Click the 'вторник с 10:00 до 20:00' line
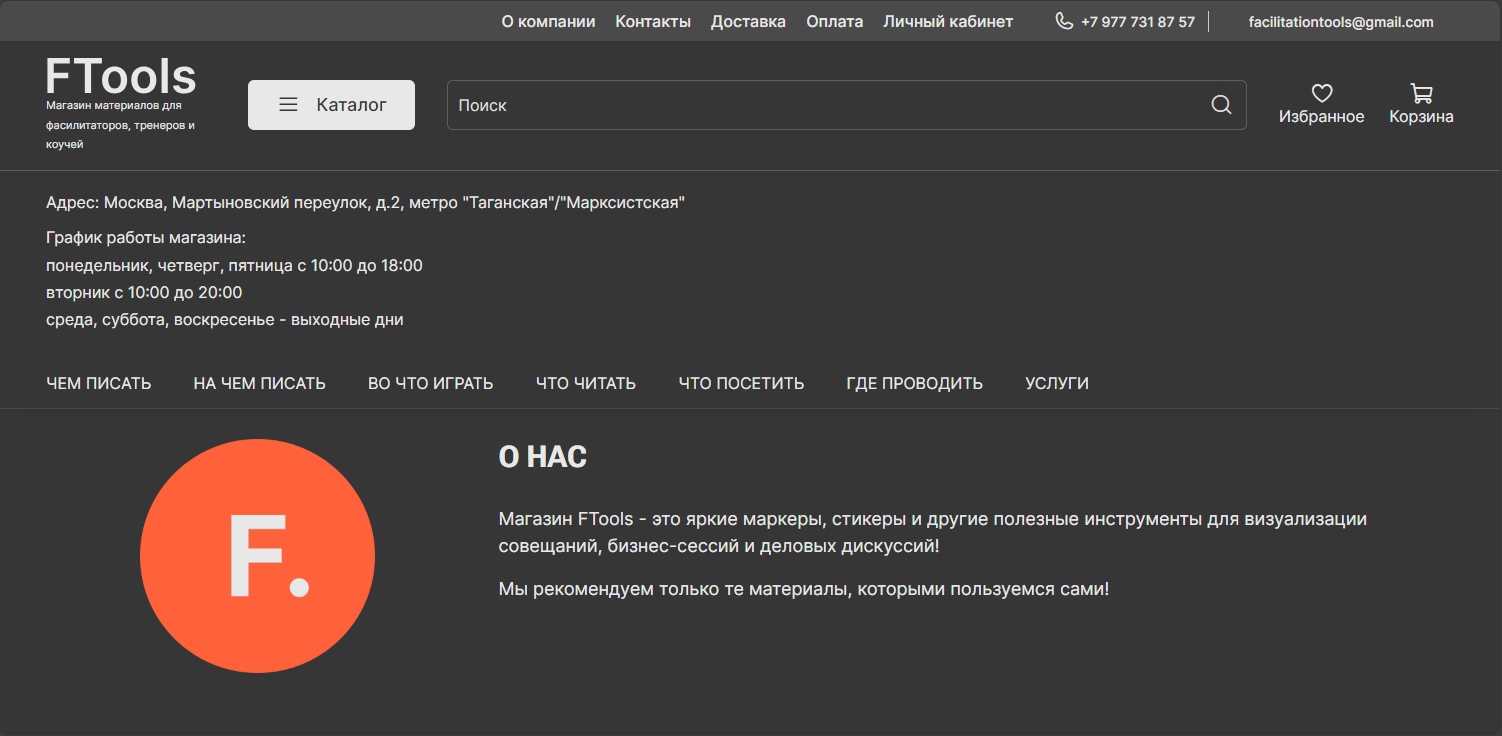This screenshot has height=736, width=1502. click(144, 293)
